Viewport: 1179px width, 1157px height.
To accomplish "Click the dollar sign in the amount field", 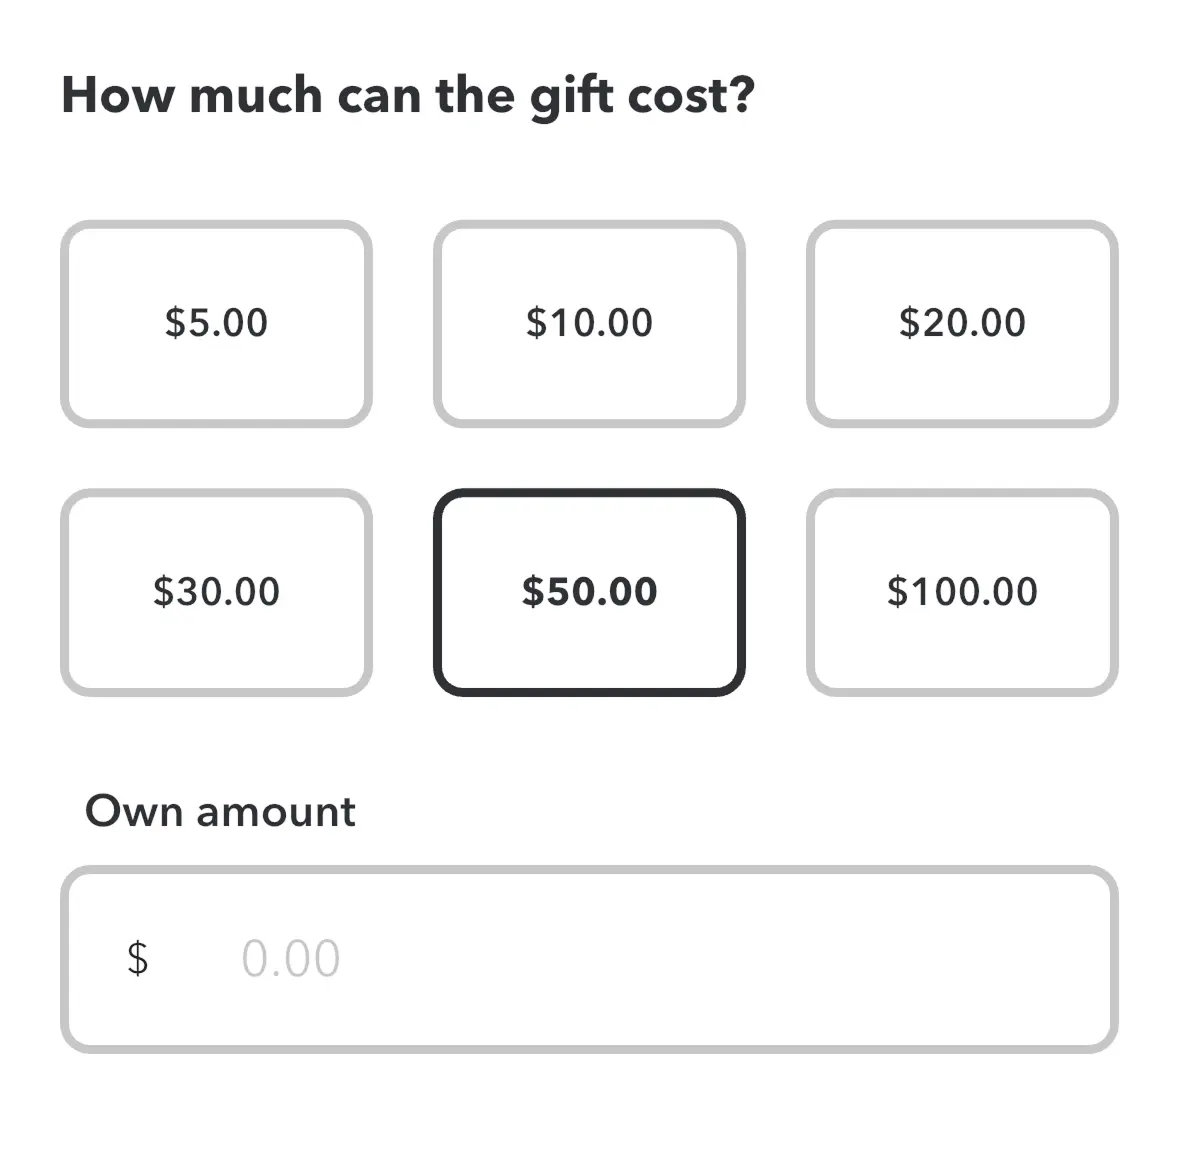I will coord(138,958).
